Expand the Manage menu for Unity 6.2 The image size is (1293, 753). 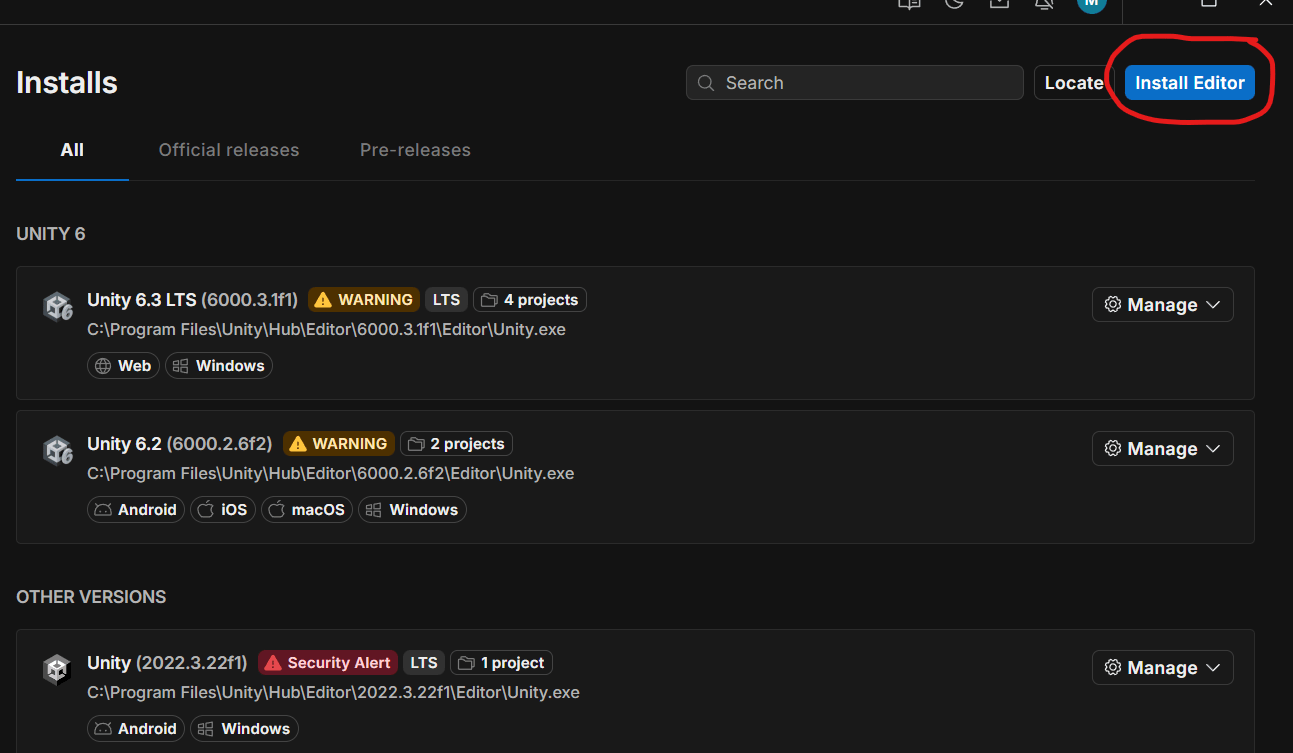click(x=1162, y=449)
